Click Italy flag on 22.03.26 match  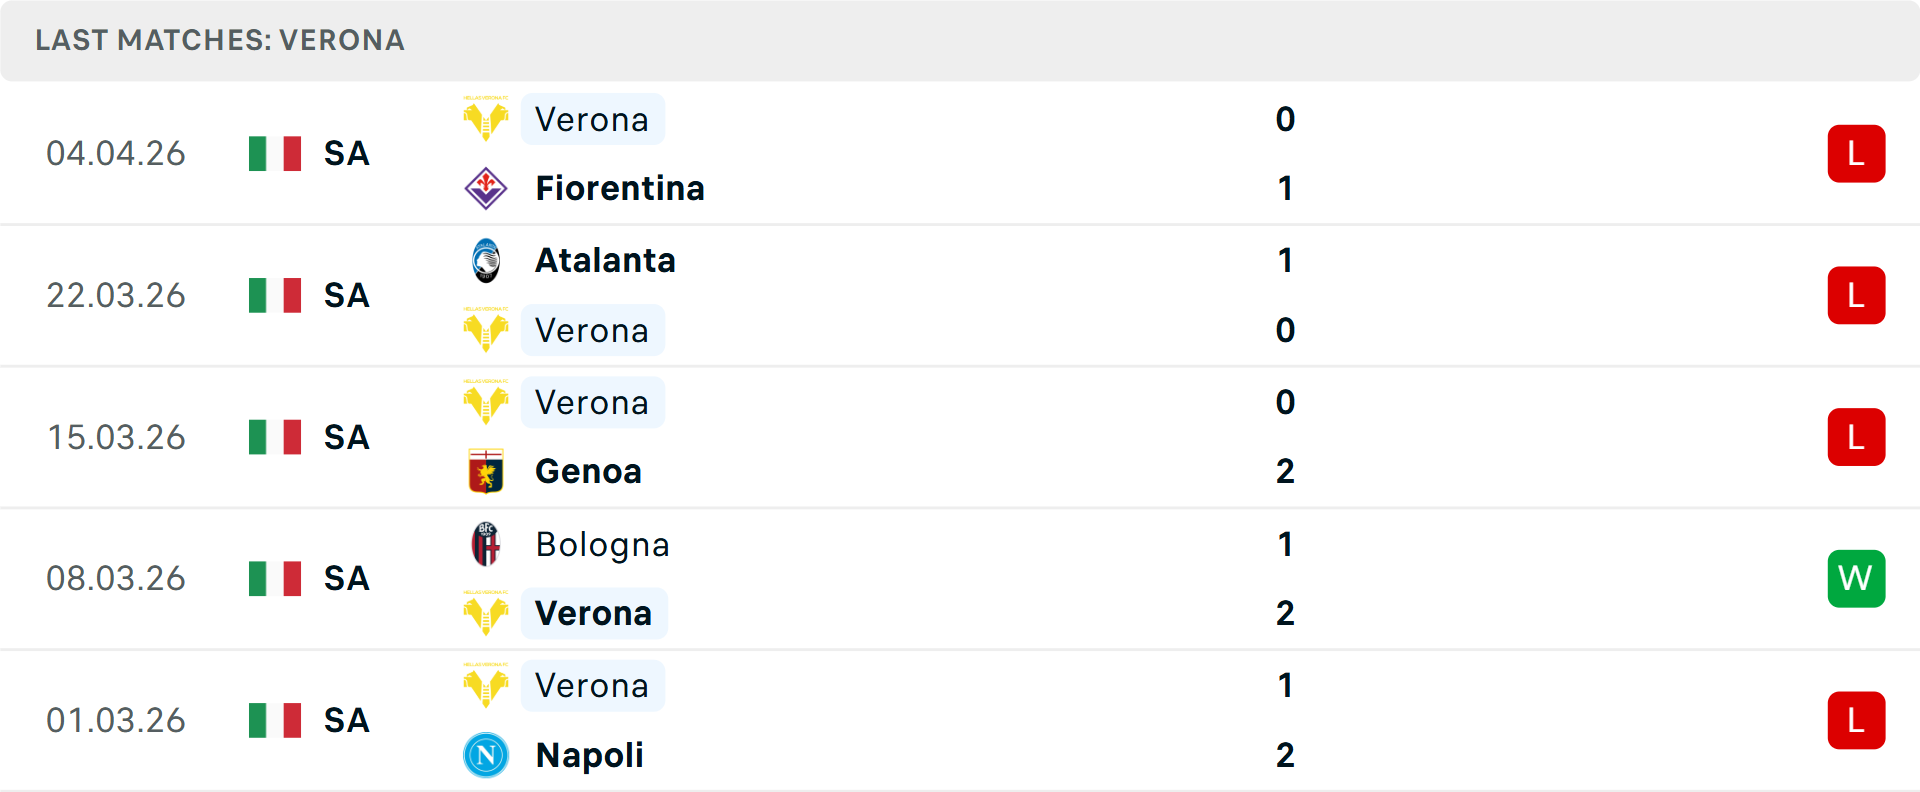275,295
